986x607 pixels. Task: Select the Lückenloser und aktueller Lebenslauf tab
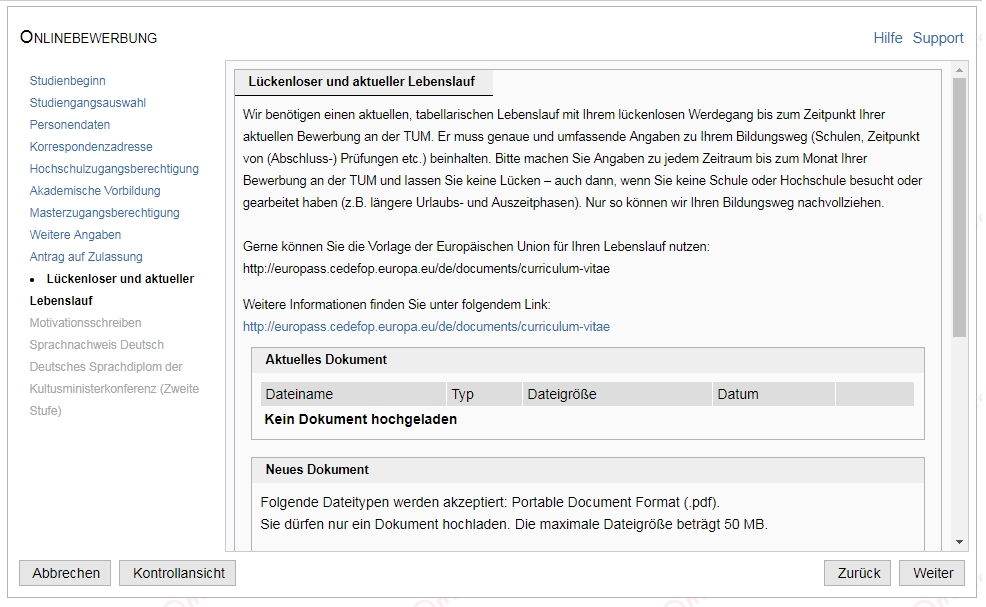pos(362,82)
